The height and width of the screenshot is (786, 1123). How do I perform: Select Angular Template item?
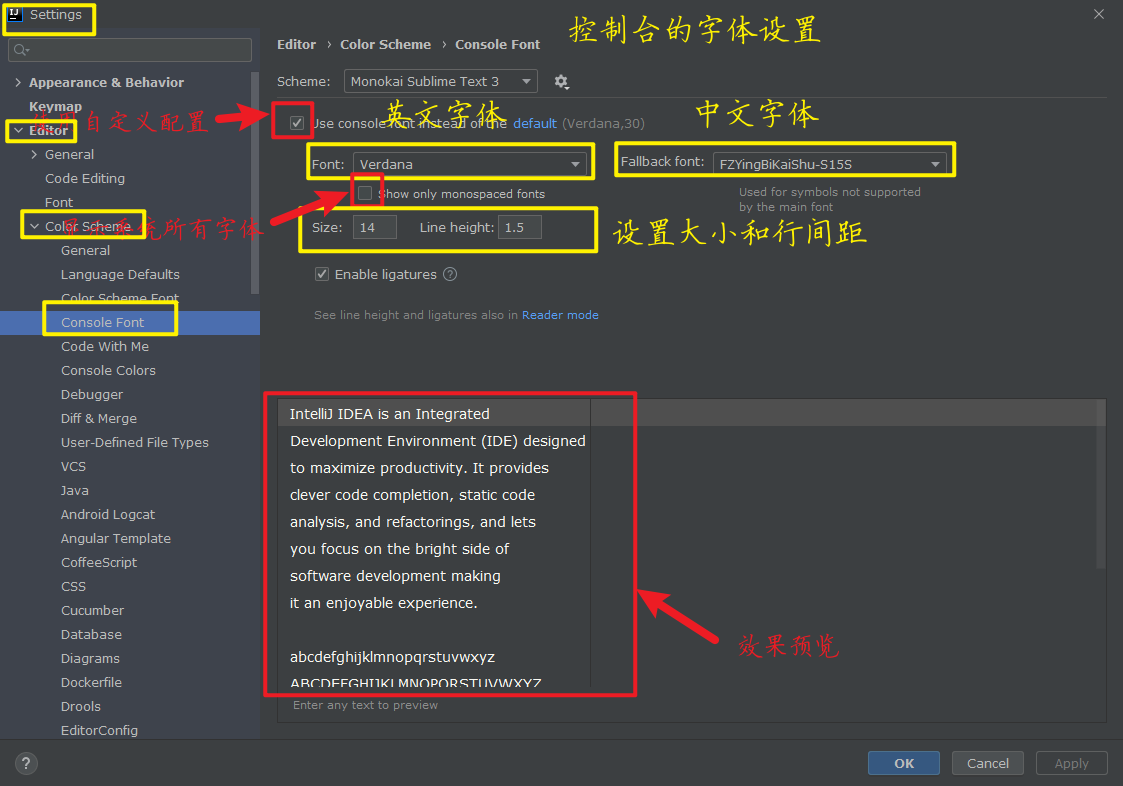[115, 538]
